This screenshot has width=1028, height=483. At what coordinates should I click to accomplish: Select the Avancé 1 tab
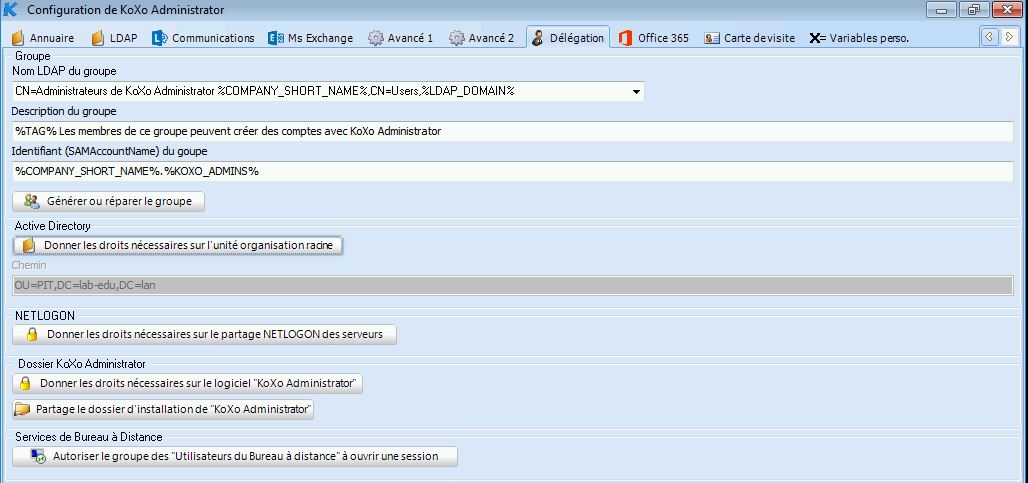[401, 38]
